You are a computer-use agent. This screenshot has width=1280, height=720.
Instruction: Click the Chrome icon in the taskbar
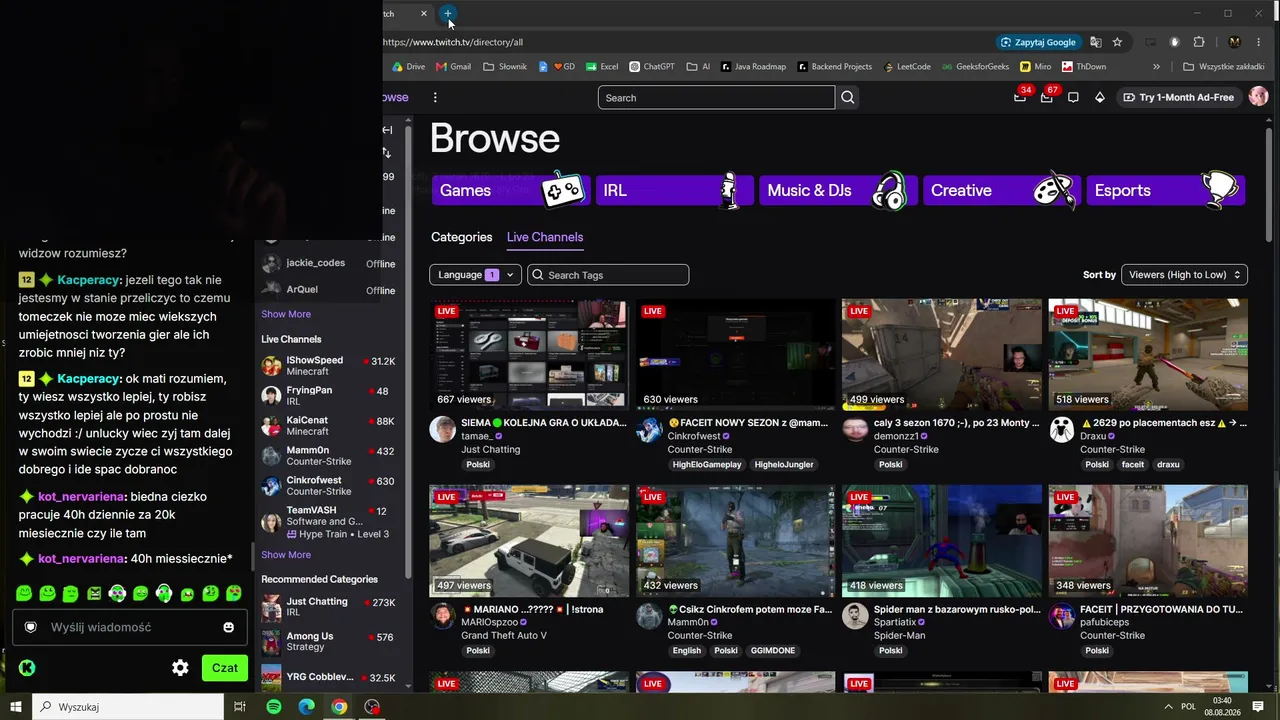(339, 707)
